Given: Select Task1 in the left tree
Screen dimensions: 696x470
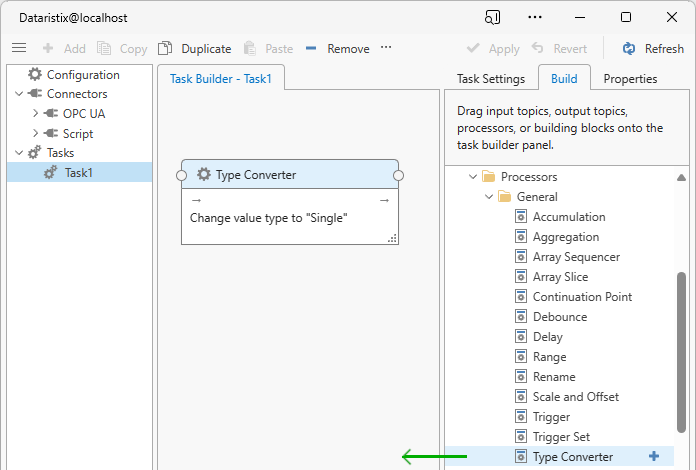Looking at the screenshot, I should (x=79, y=172).
